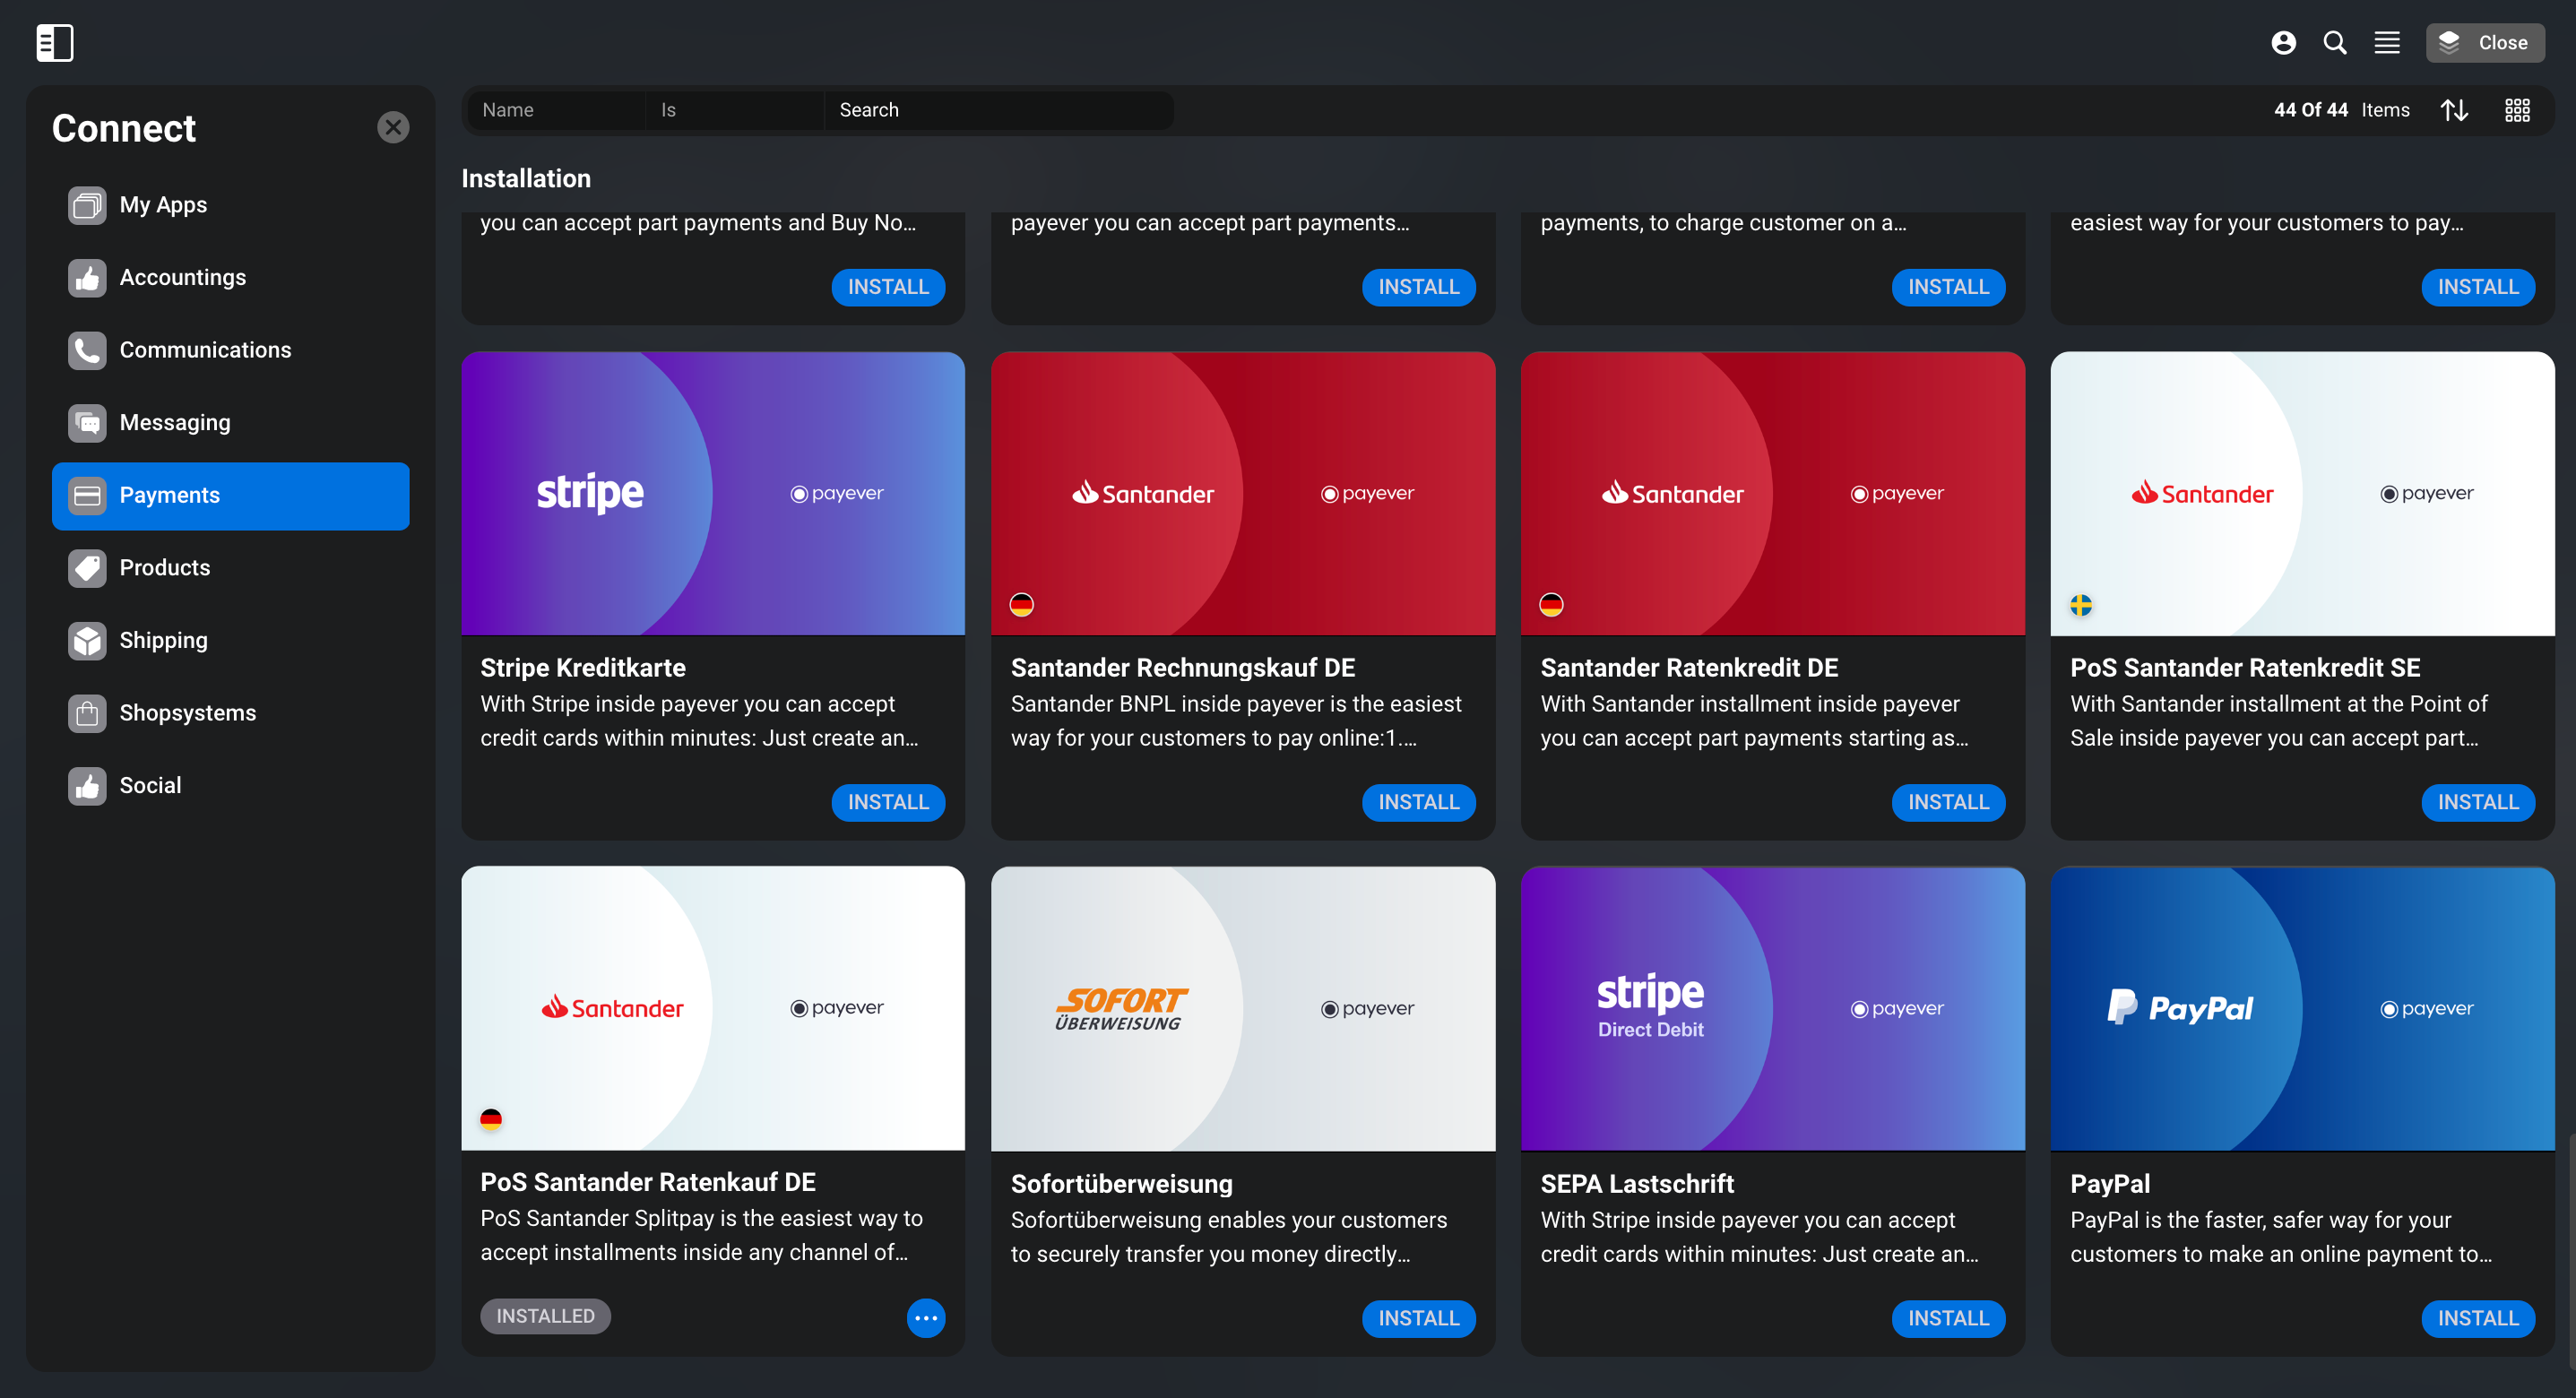Click the PayPal title text
The width and height of the screenshot is (2576, 1398).
click(x=2110, y=1185)
